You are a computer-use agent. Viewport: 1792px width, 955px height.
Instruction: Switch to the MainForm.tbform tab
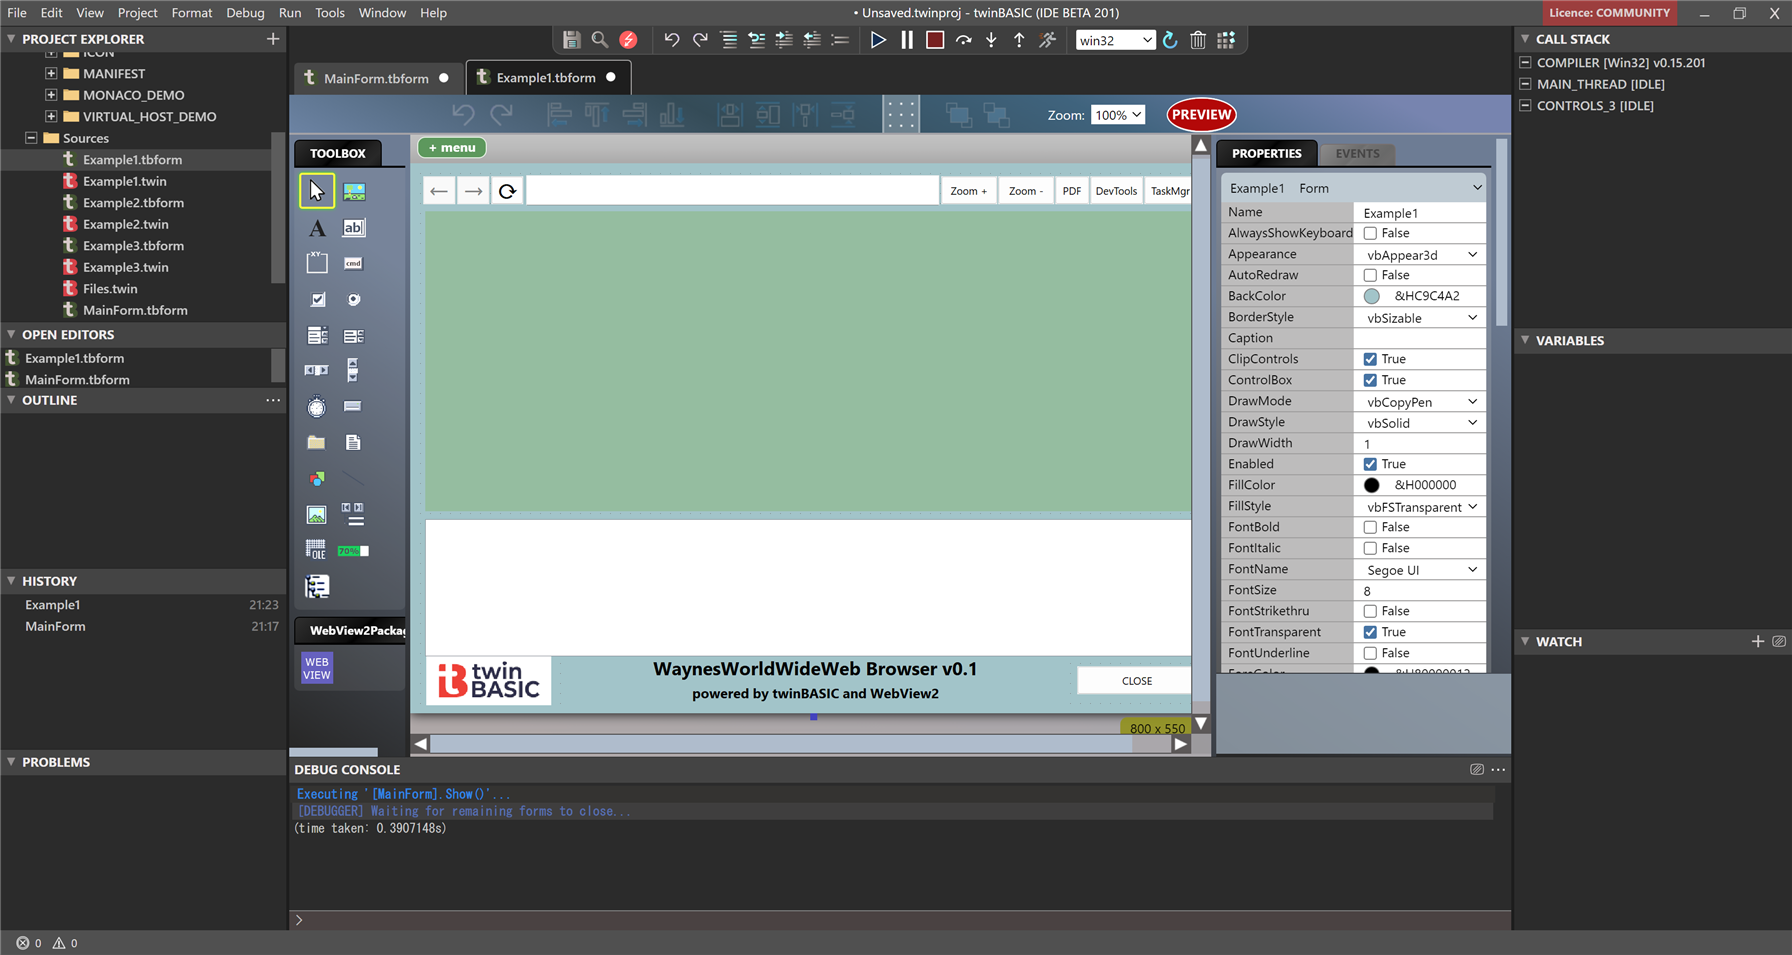(378, 77)
